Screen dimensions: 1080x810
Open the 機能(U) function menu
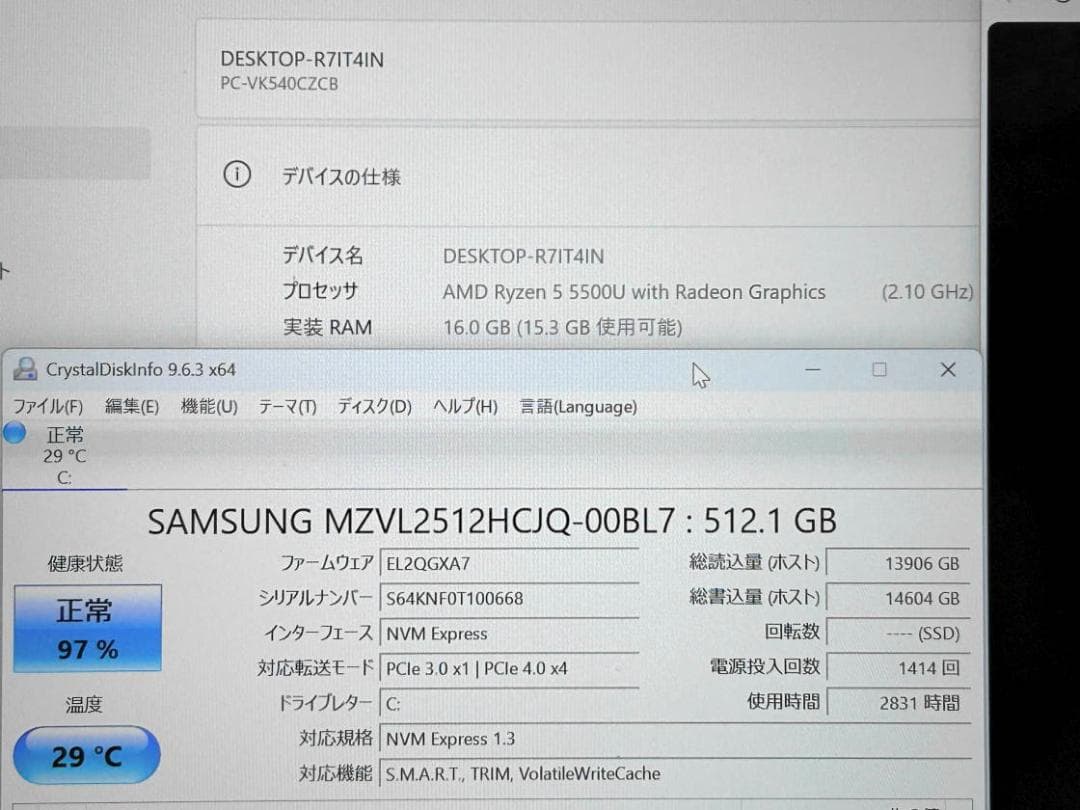(209, 407)
